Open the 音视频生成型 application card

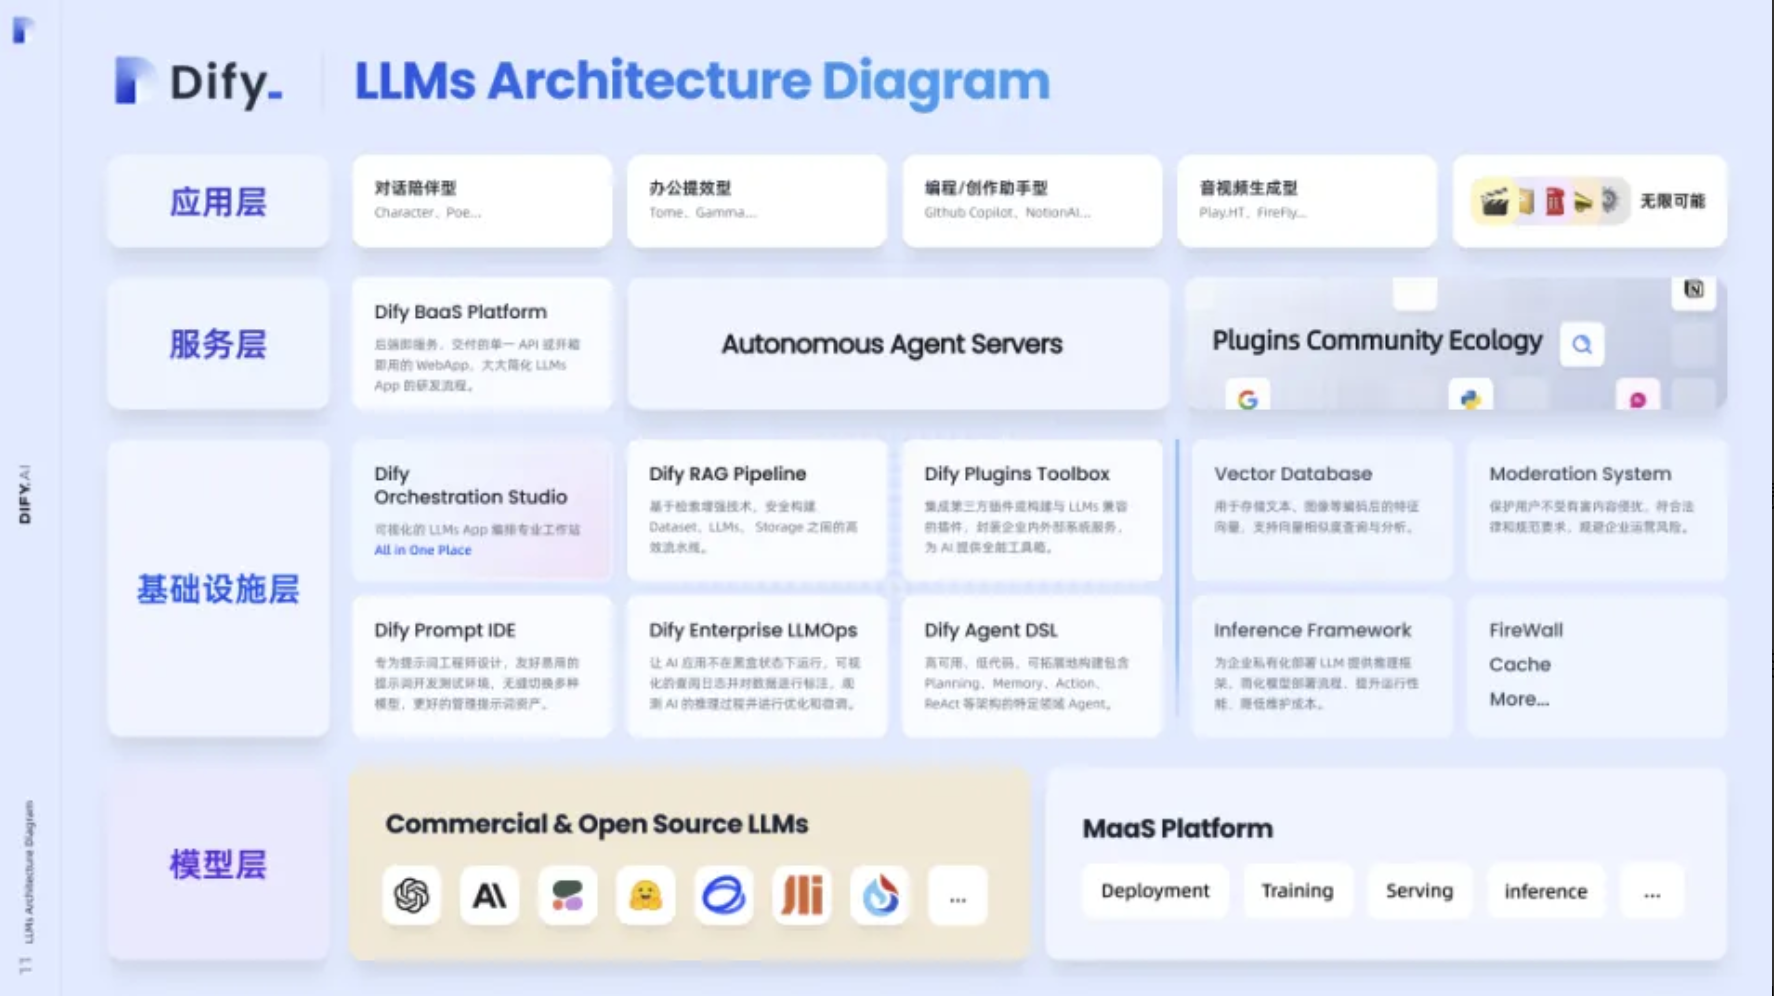tap(1307, 201)
